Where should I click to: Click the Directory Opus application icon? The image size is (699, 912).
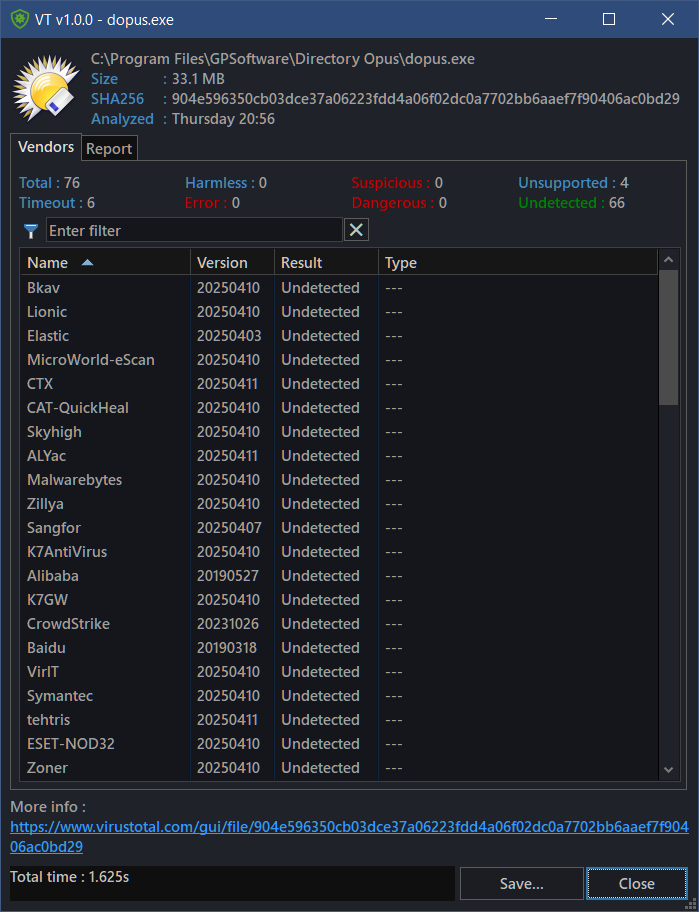(x=46, y=88)
